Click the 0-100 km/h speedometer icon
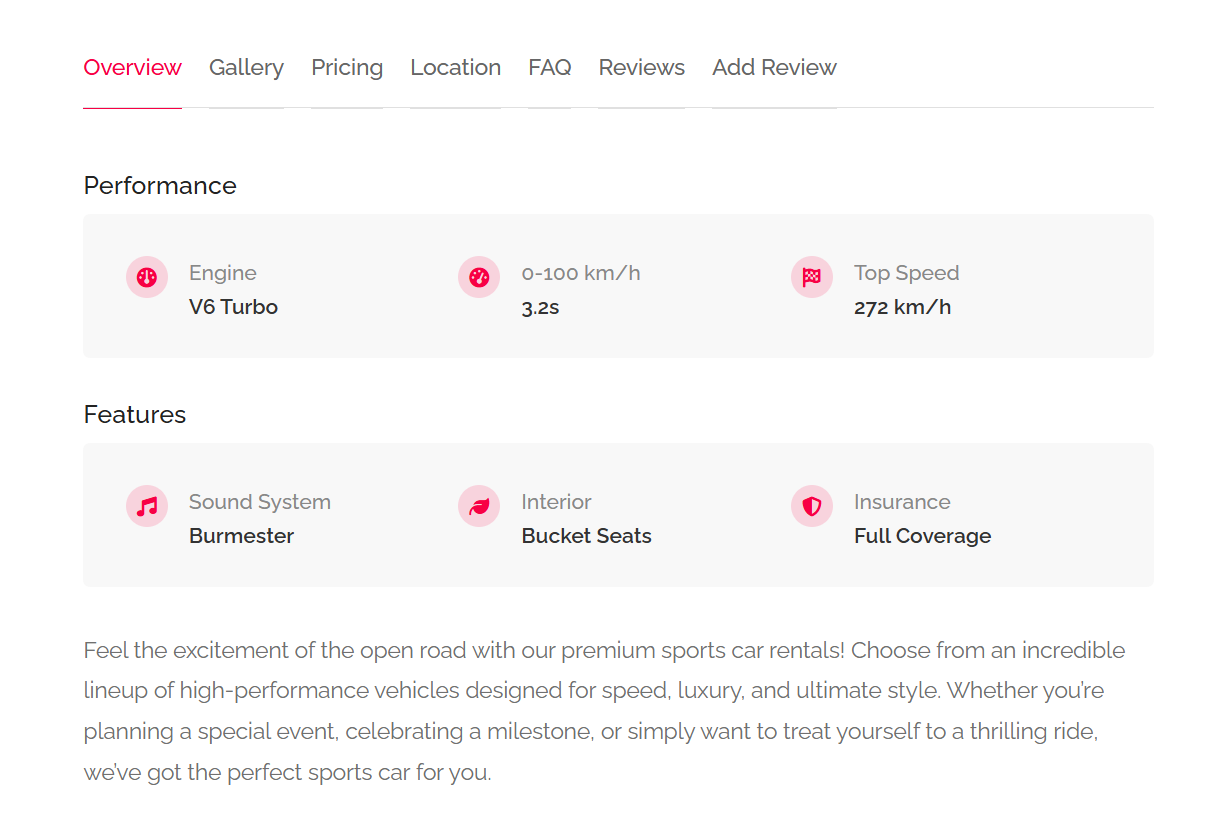 [x=479, y=277]
